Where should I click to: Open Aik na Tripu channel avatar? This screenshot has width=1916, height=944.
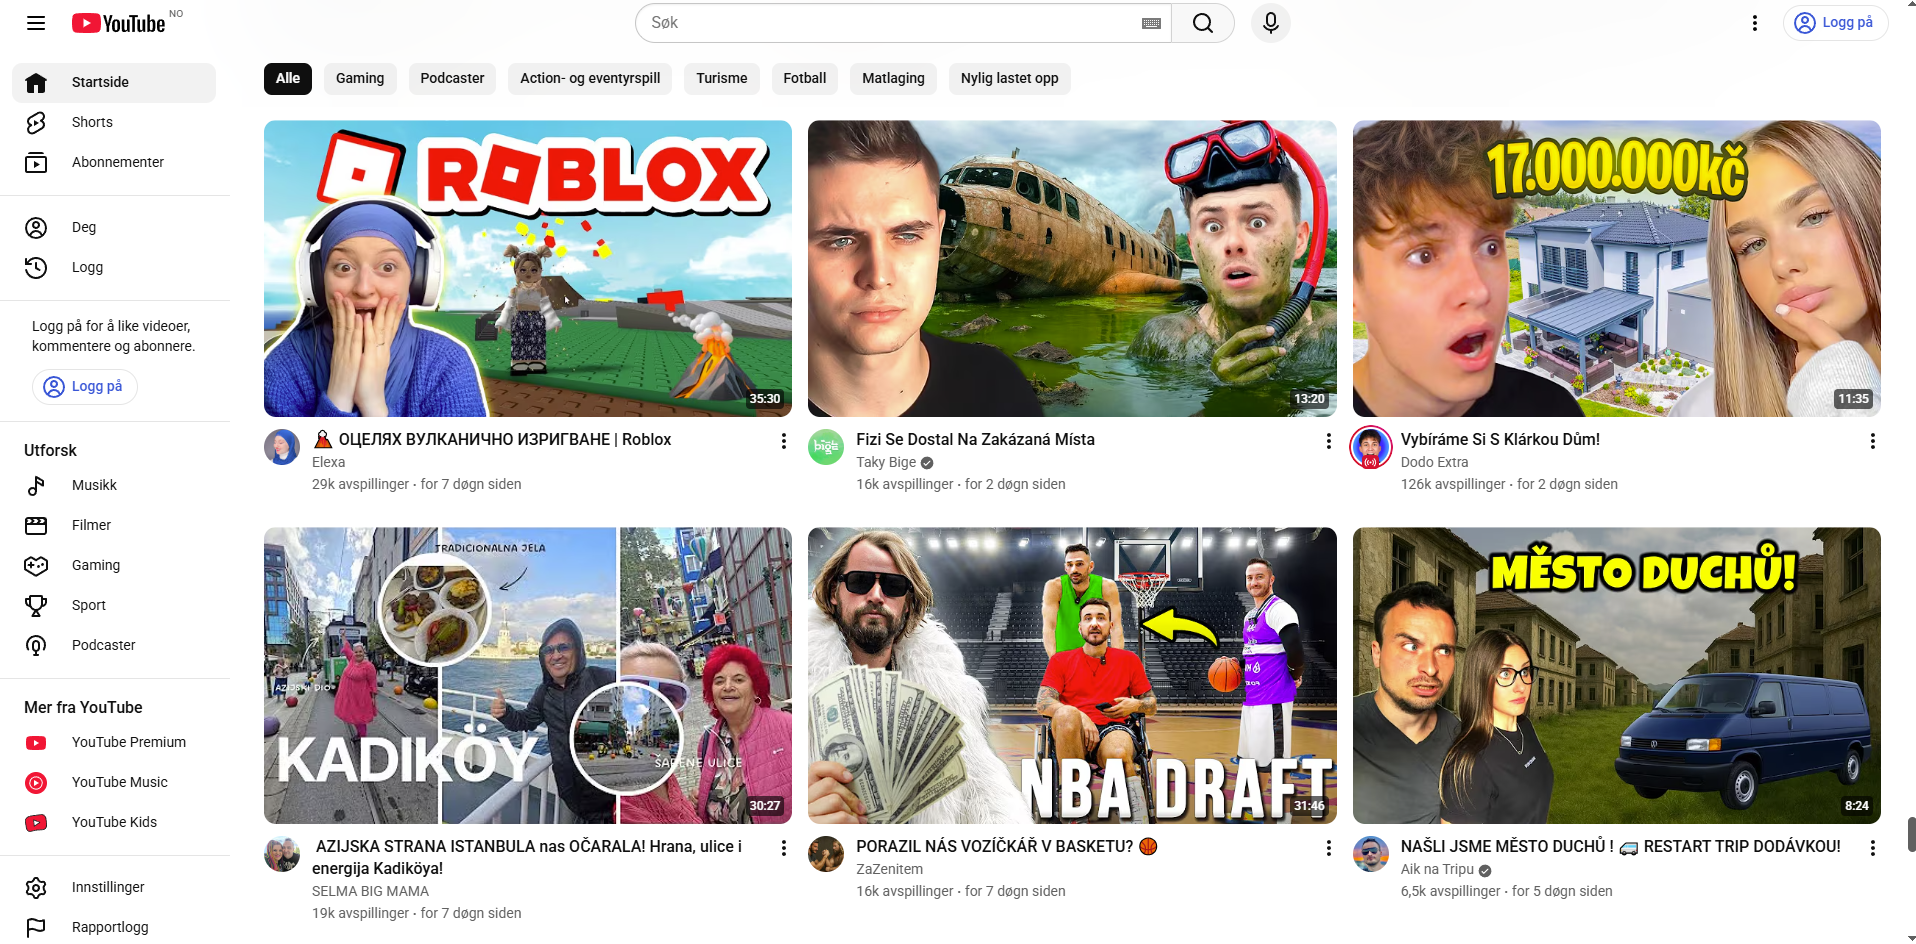[x=1371, y=854]
